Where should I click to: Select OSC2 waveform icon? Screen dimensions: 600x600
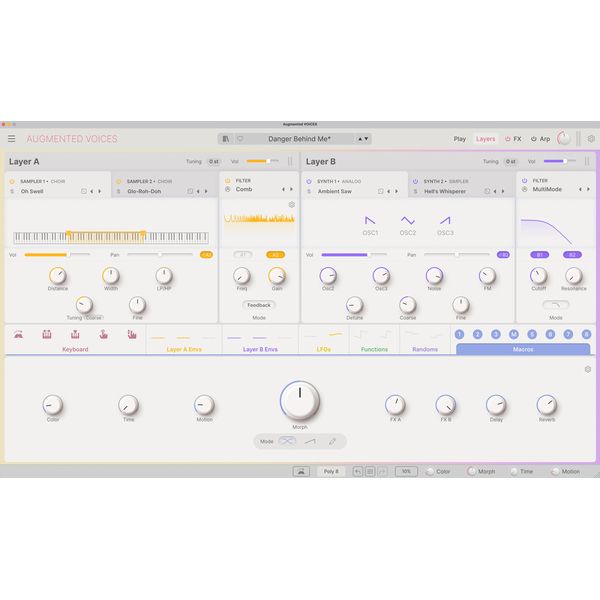pyautogui.click(x=408, y=221)
